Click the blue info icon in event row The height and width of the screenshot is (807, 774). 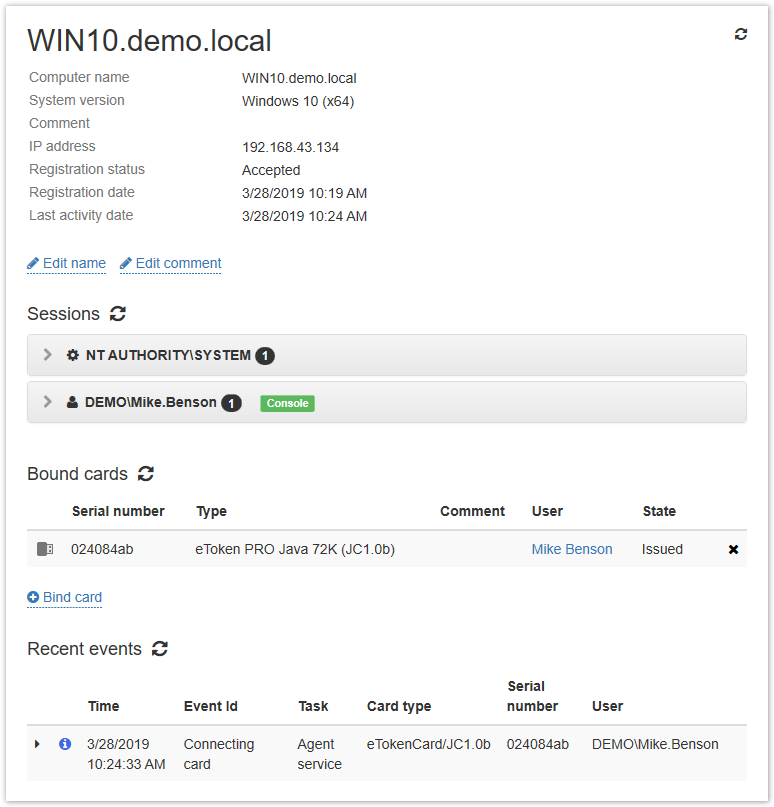(65, 744)
